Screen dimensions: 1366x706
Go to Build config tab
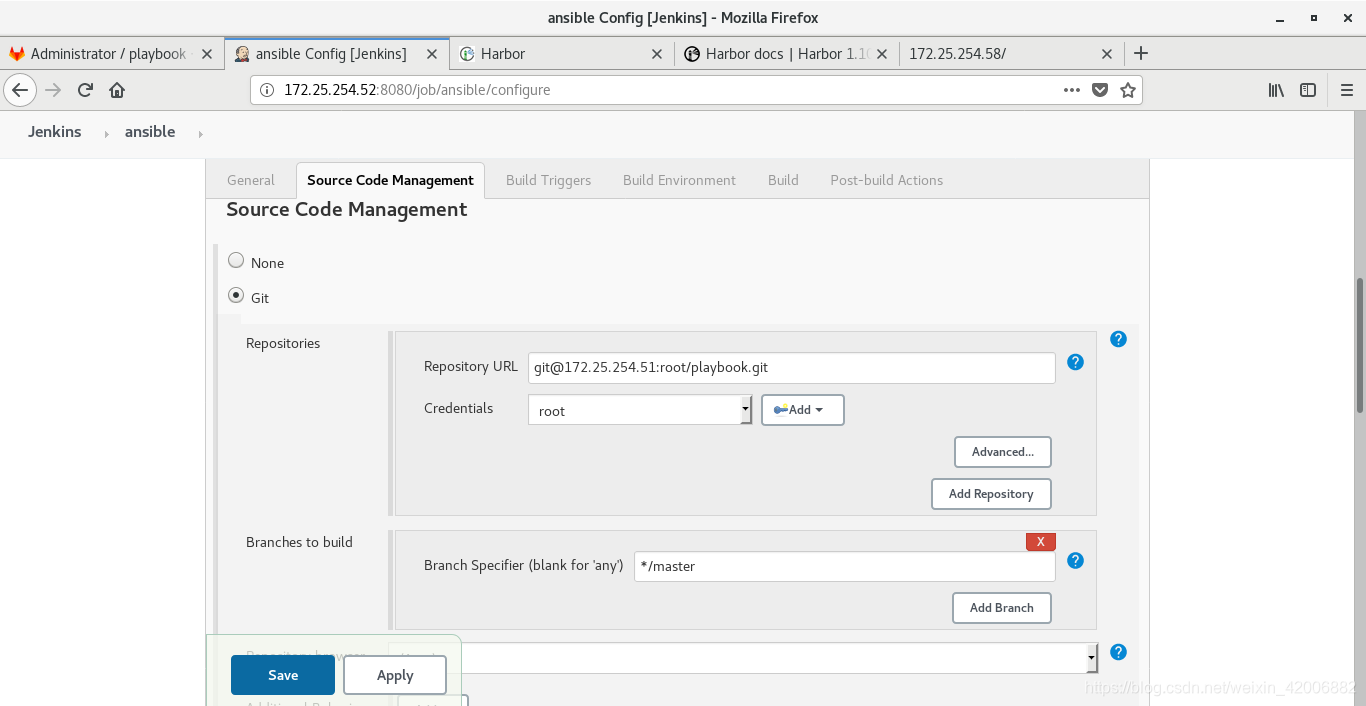(783, 180)
